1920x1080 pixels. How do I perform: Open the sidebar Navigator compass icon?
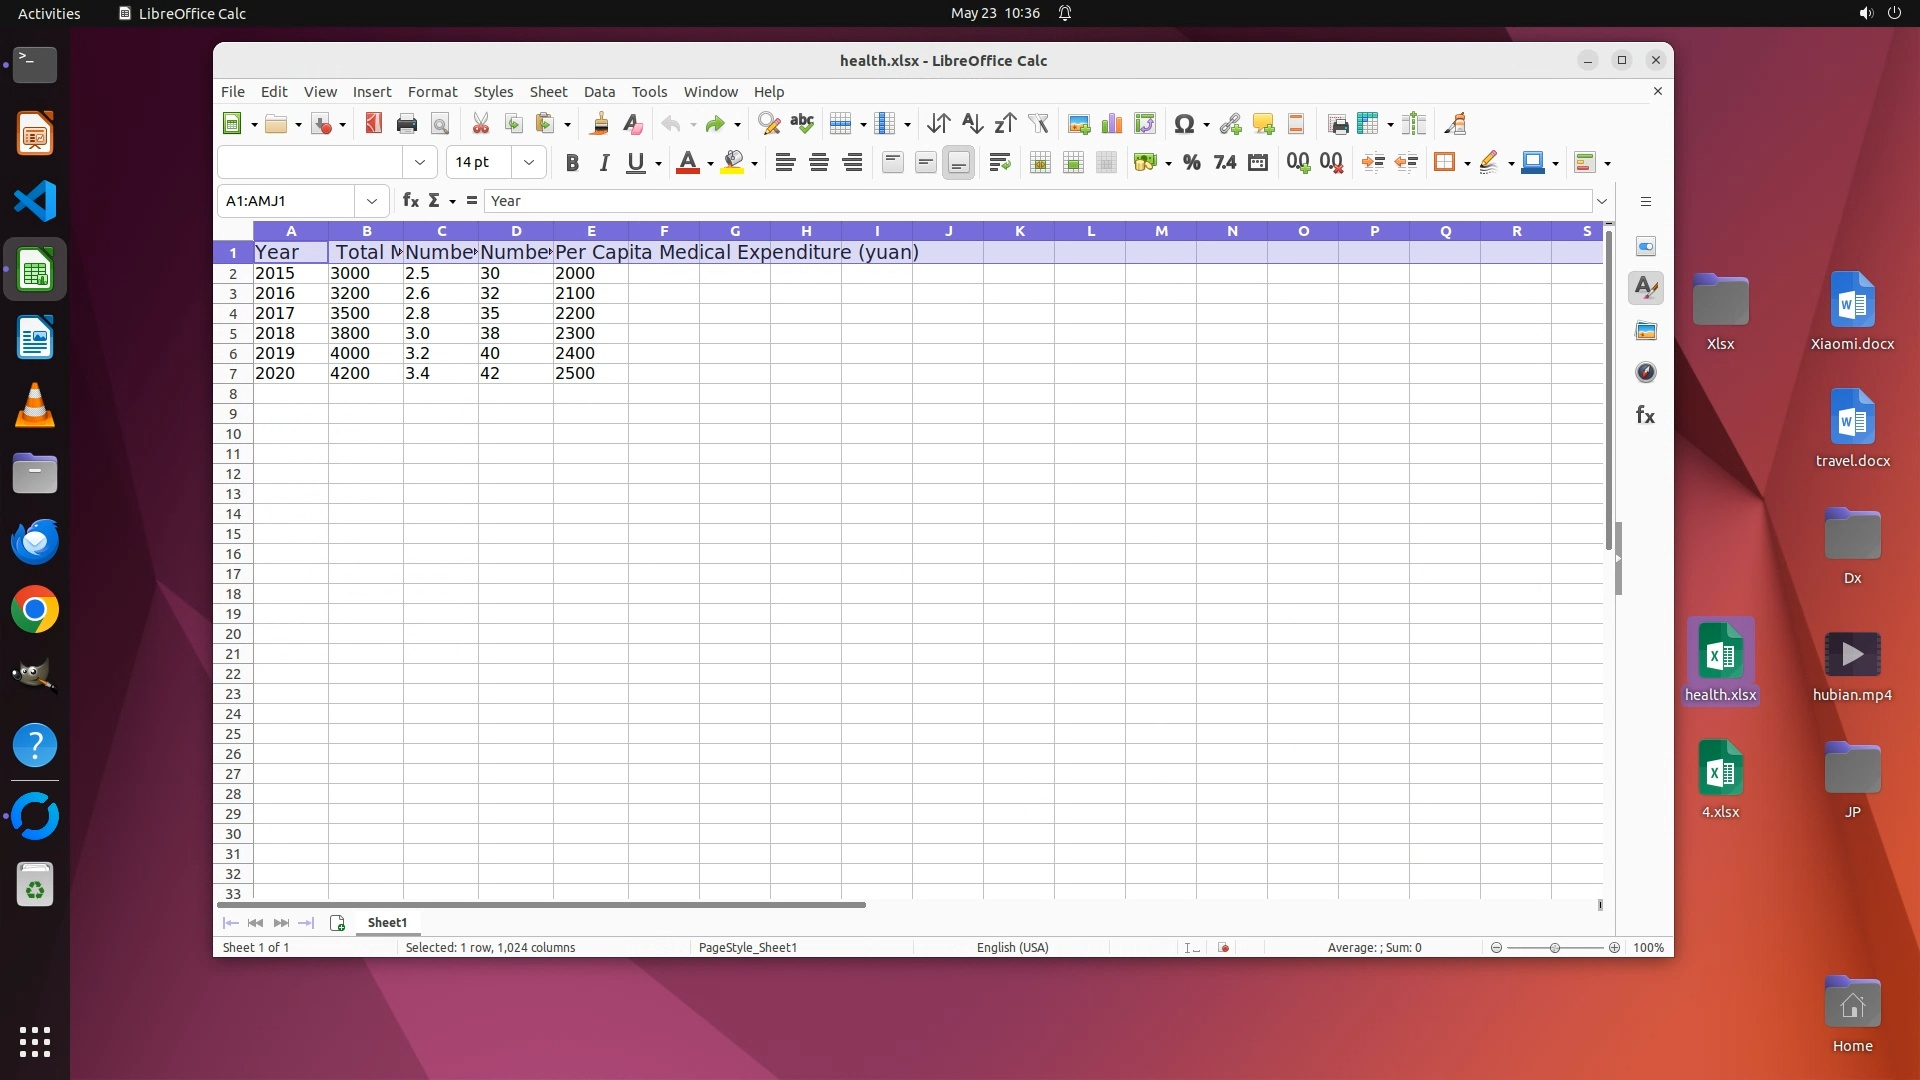click(1646, 373)
